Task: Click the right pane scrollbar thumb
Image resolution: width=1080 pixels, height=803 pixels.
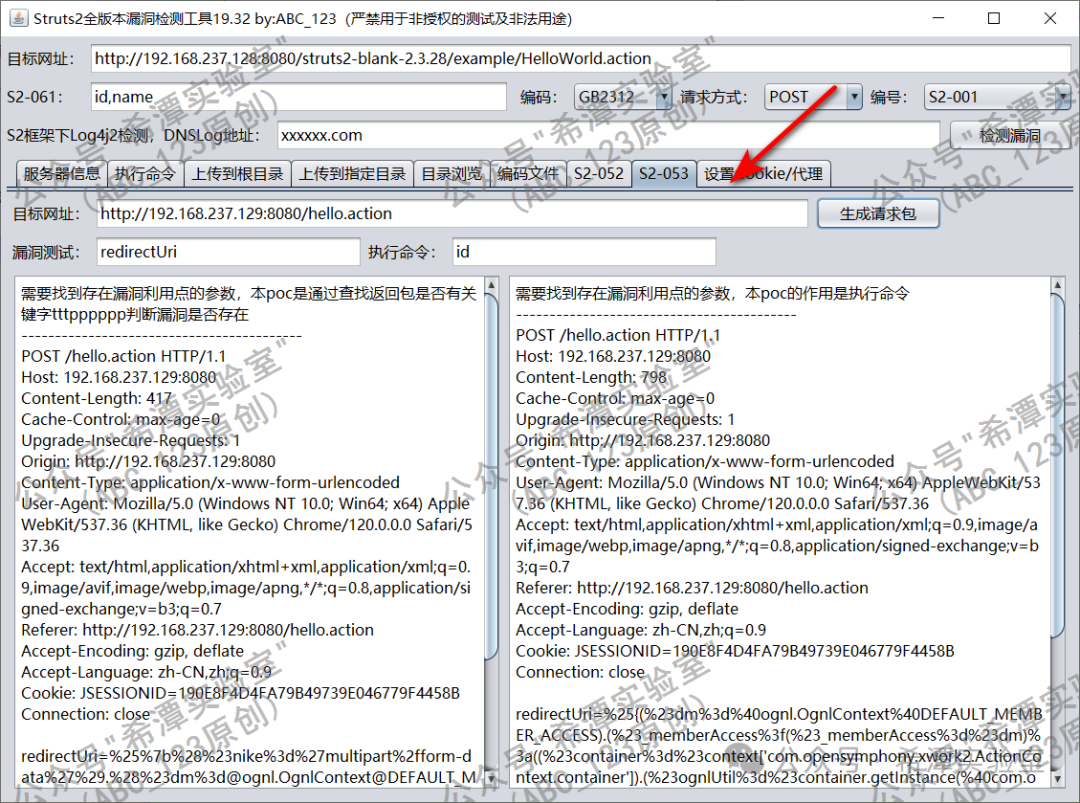Action: (x=1058, y=466)
